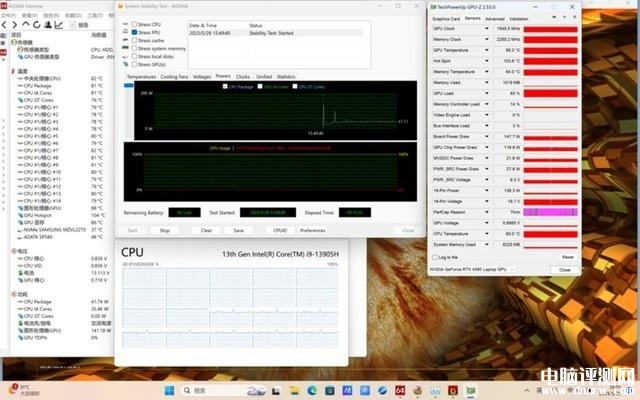
Task: Click the graph icon in AIDA64 toolbar
Action: pos(59,25)
